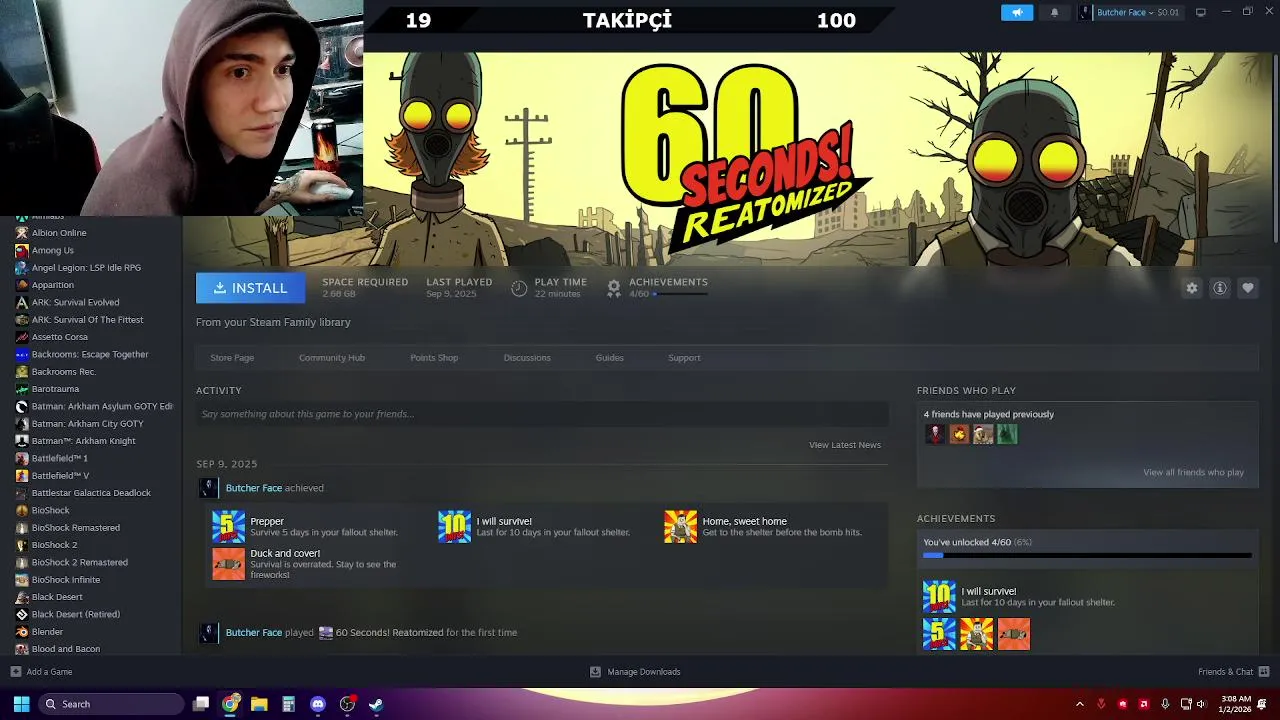Click I will survive! achievement icon in activity

(454, 527)
